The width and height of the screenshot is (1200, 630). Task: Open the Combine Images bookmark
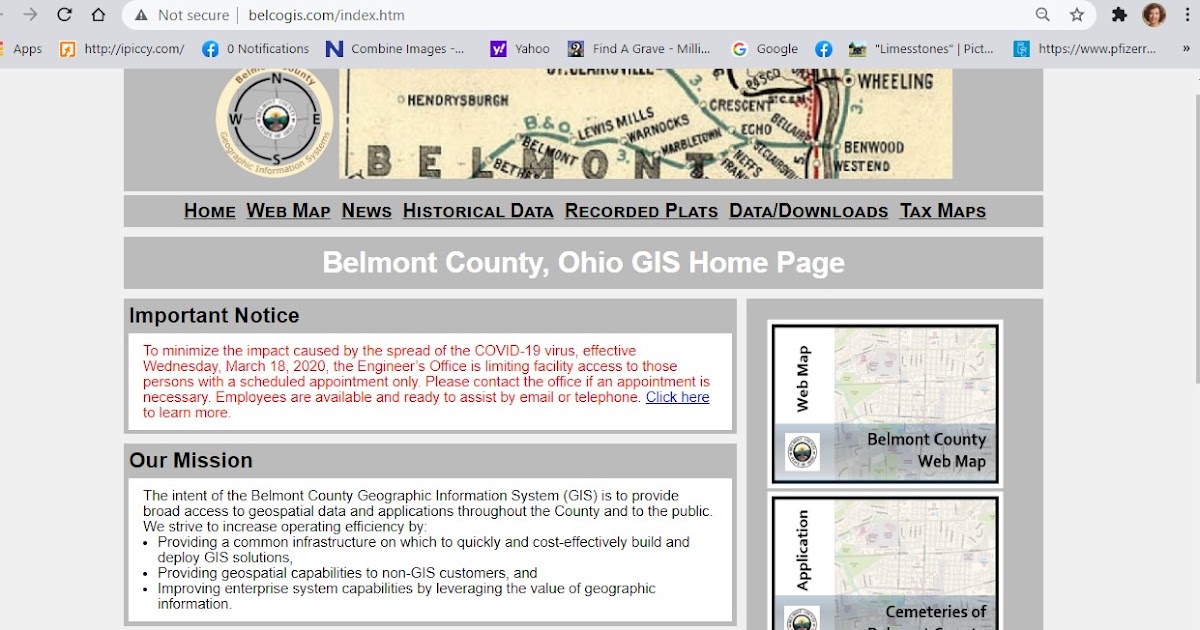395,49
